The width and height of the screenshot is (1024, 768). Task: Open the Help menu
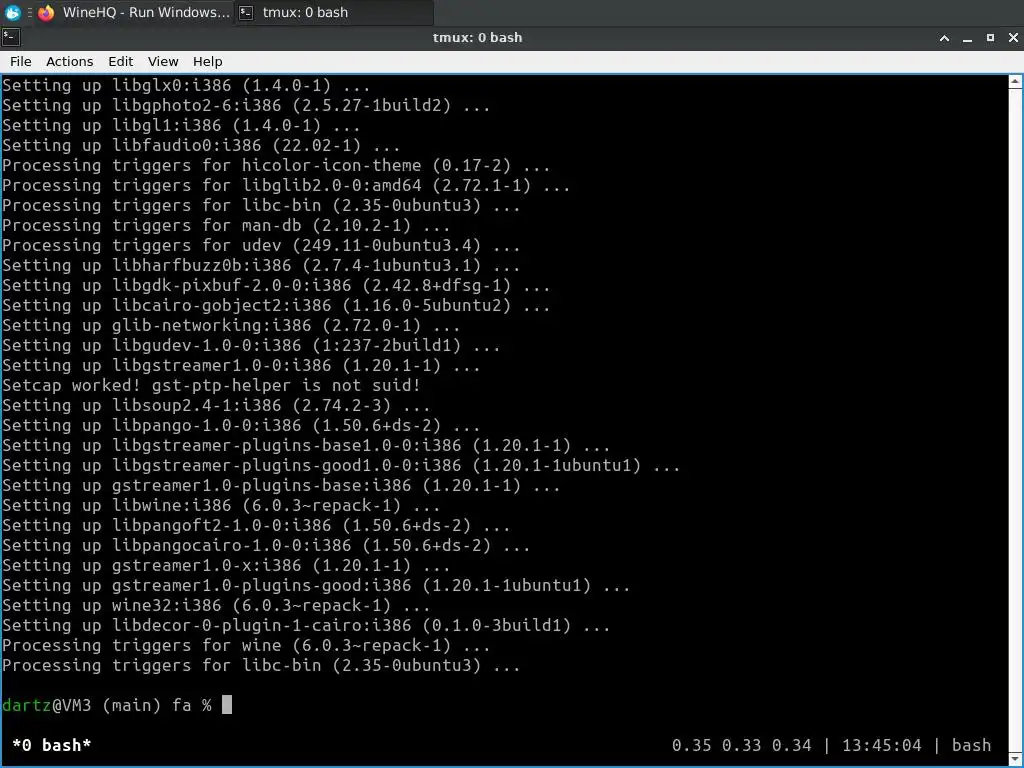[208, 61]
